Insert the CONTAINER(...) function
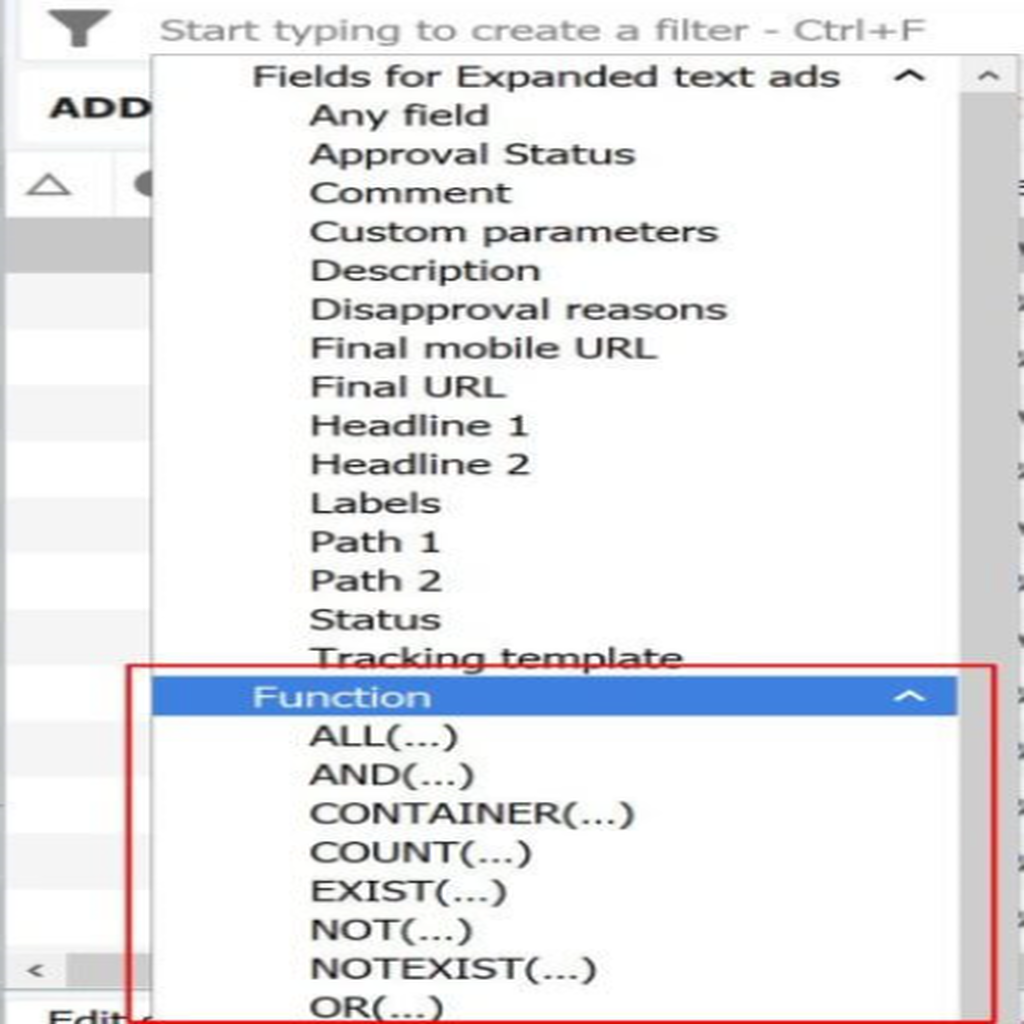This screenshot has width=1024, height=1024. click(x=472, y=814)
